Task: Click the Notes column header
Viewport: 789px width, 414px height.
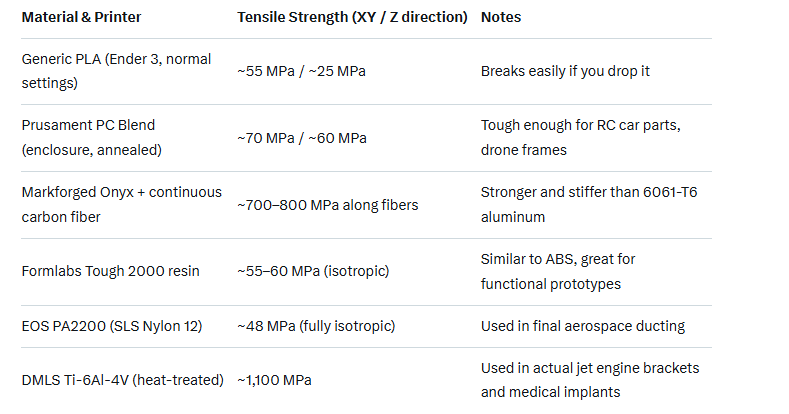Action: tap(501, 18)
